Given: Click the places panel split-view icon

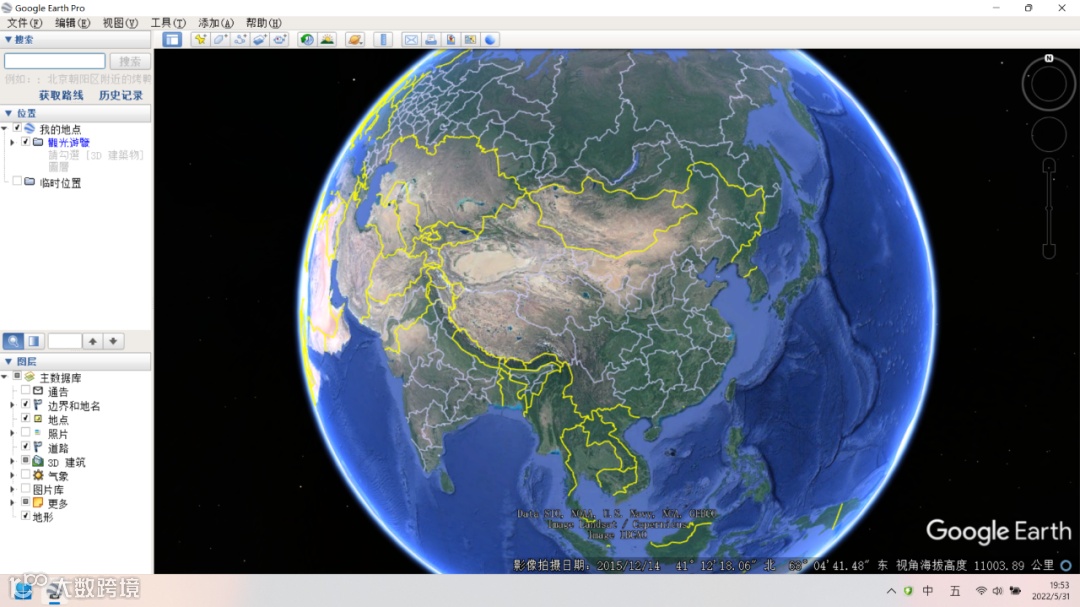Looking at the screenshot, I should (34, 341).
